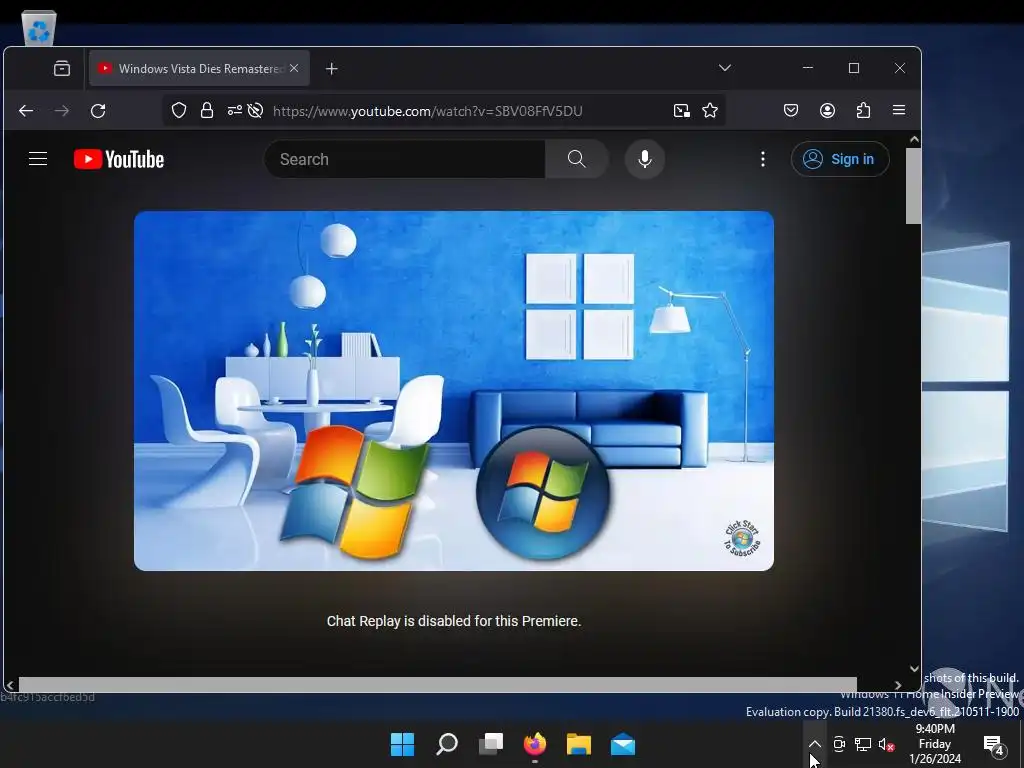This screenshot has height=768, width=1024.
Task: Select the Windows Vista Dies Remastered tab
Action: [199, 69]
